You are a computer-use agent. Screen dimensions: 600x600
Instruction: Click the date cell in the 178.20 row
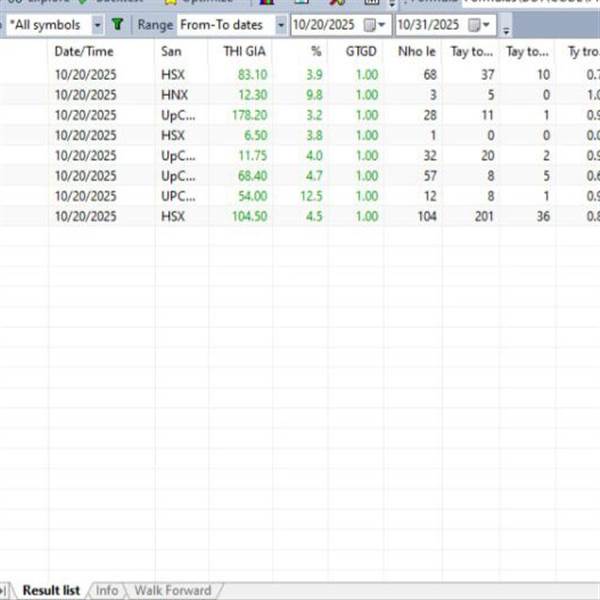pos(86,115)
